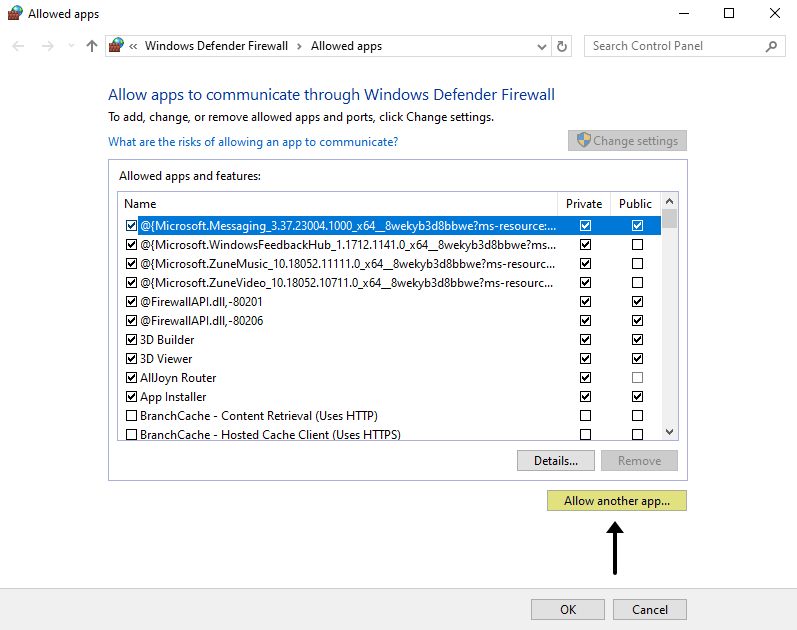The height and width of the screenshot is (630, 797).
Task: Open Recent locations dropdown arrow
Action: pos(70,46)
